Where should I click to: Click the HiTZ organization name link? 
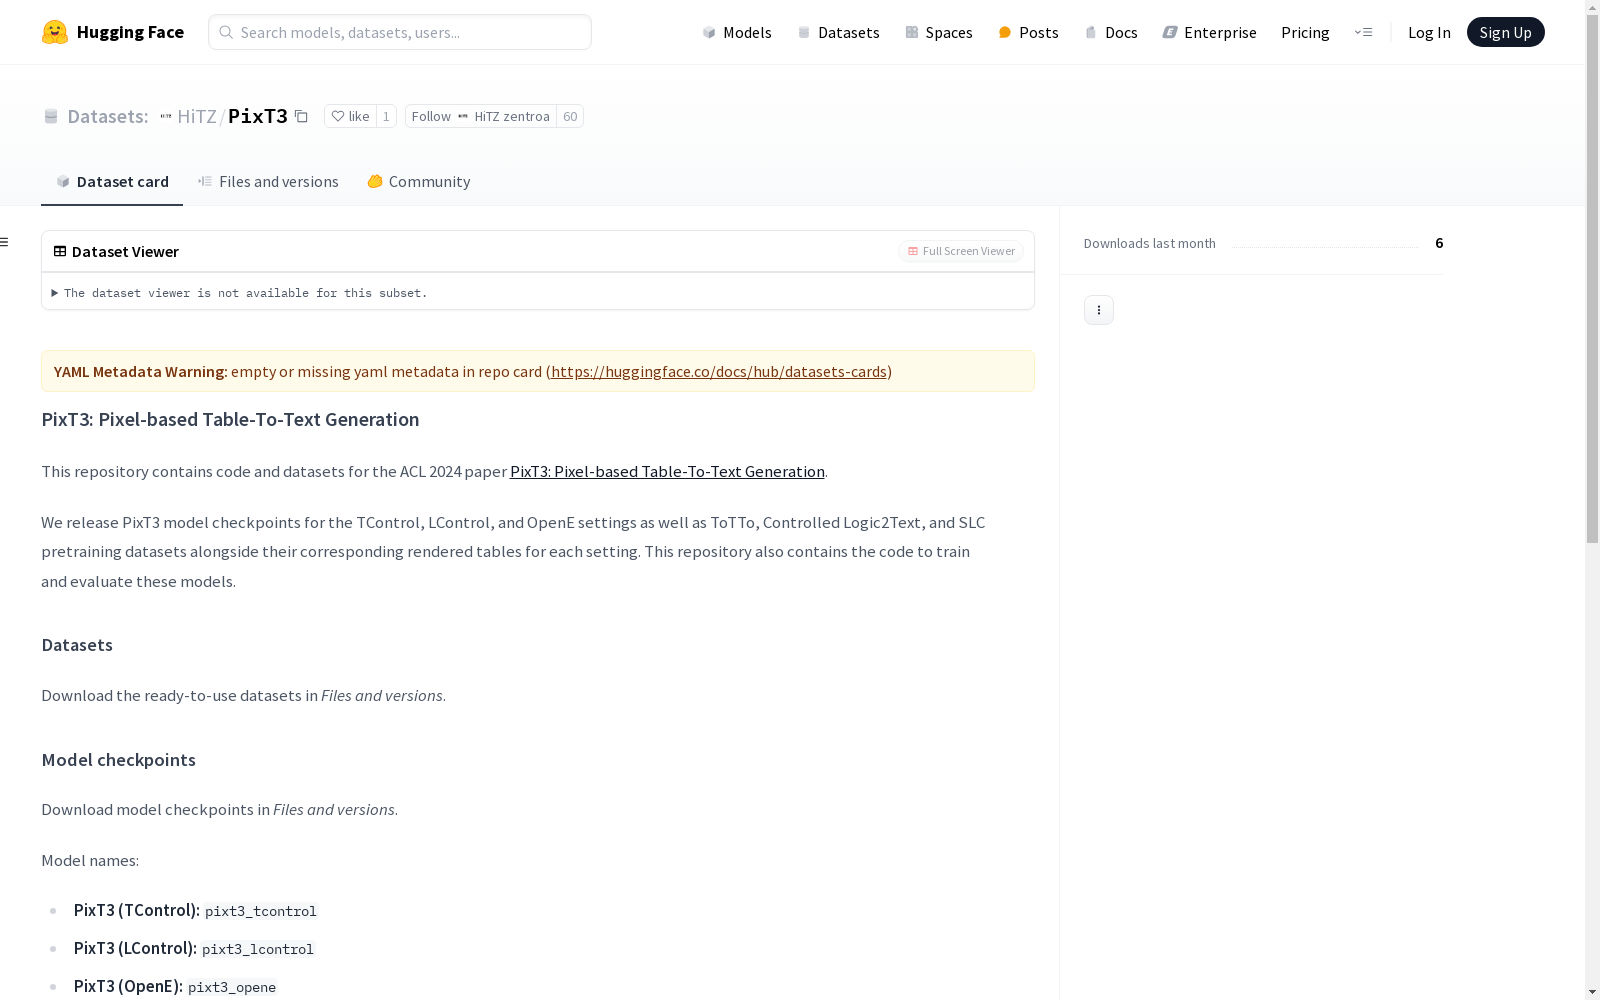(x=197, y=116)
